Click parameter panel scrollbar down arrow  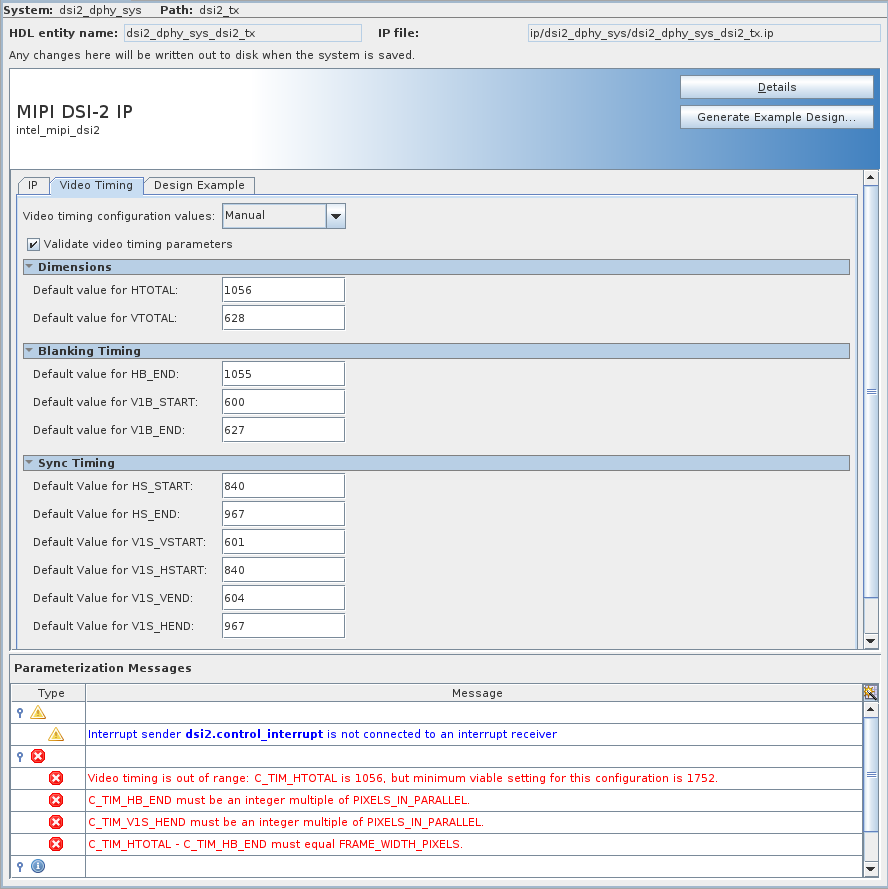(x=871, y=641)
